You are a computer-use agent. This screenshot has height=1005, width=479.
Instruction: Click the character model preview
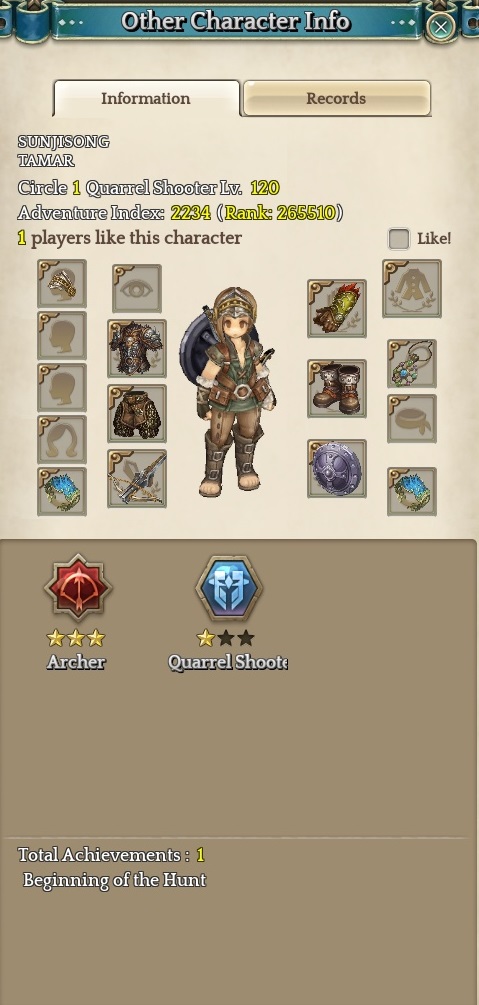click(x=229, y=392)
